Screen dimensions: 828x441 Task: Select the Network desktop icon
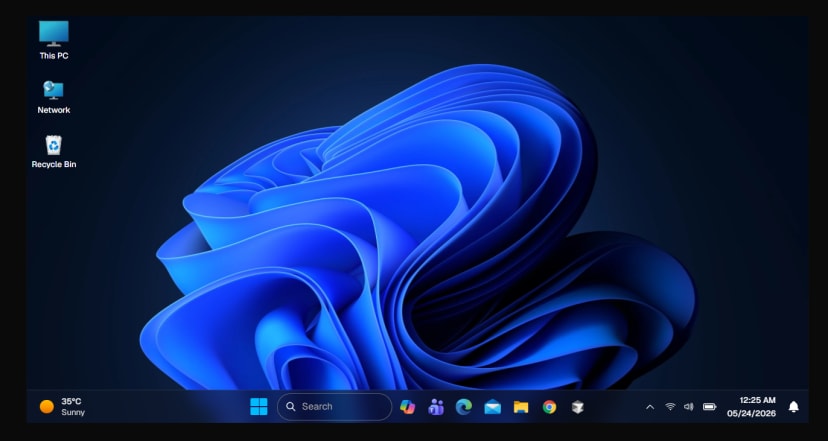click(53, 98)
